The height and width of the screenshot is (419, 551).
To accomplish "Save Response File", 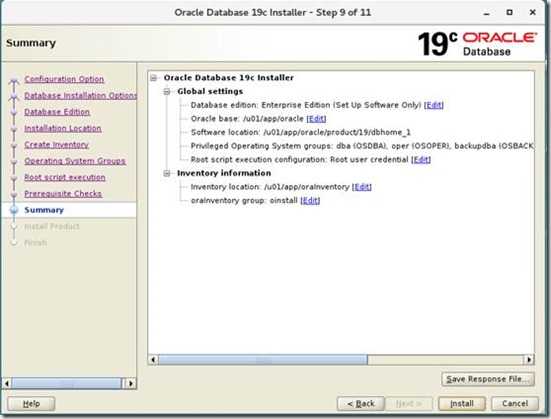I will coord(488,379).
